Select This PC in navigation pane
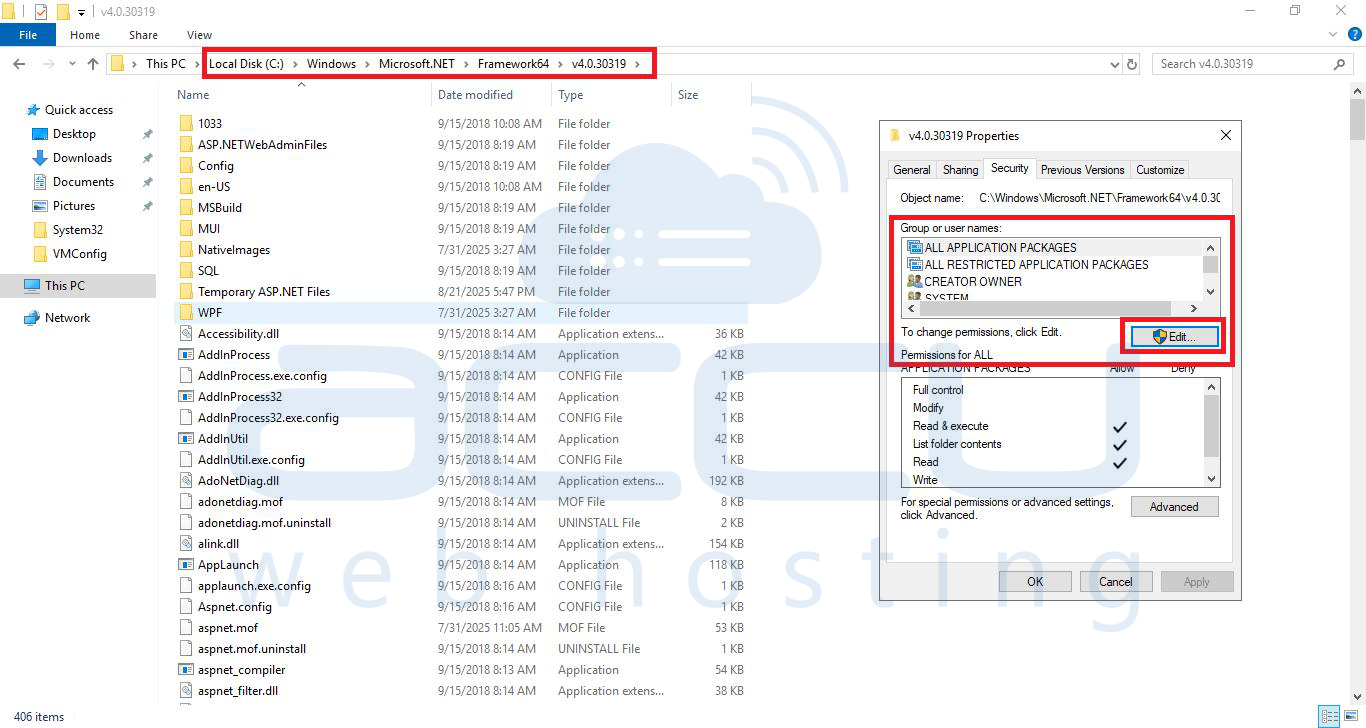Image resolution: width=1366 pixels, height=728 pixels. pyautogui.click(x=65, y=286)
